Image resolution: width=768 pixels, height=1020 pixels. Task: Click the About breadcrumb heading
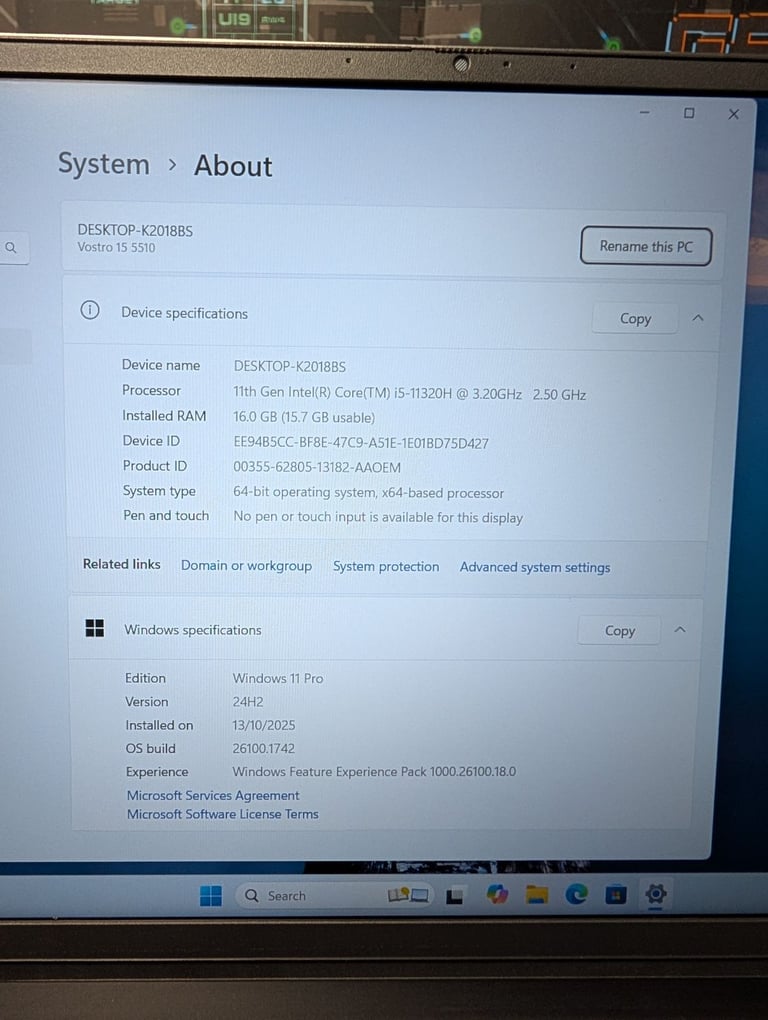(x=233, y=166)
